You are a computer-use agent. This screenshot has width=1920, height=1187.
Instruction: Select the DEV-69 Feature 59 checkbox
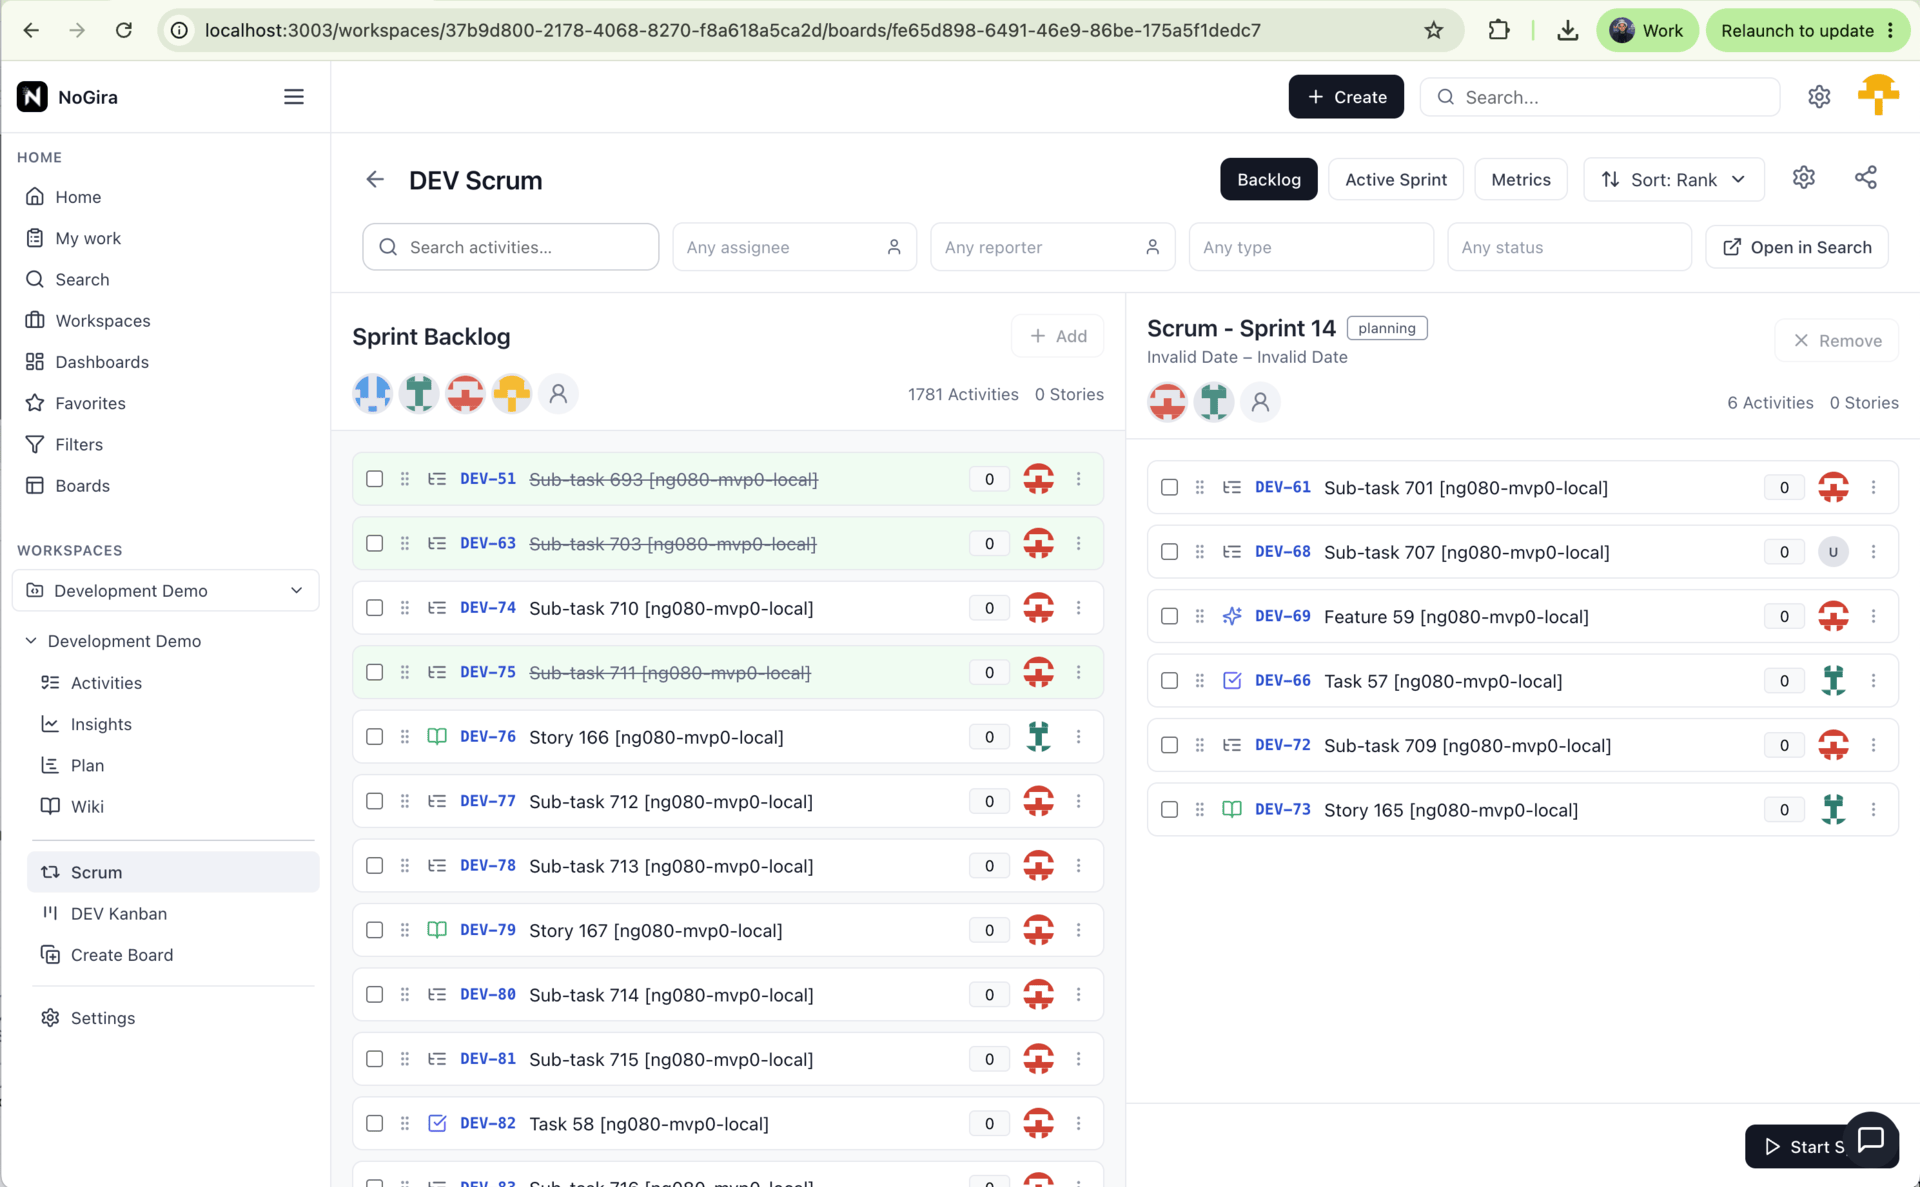[1169, 616]
